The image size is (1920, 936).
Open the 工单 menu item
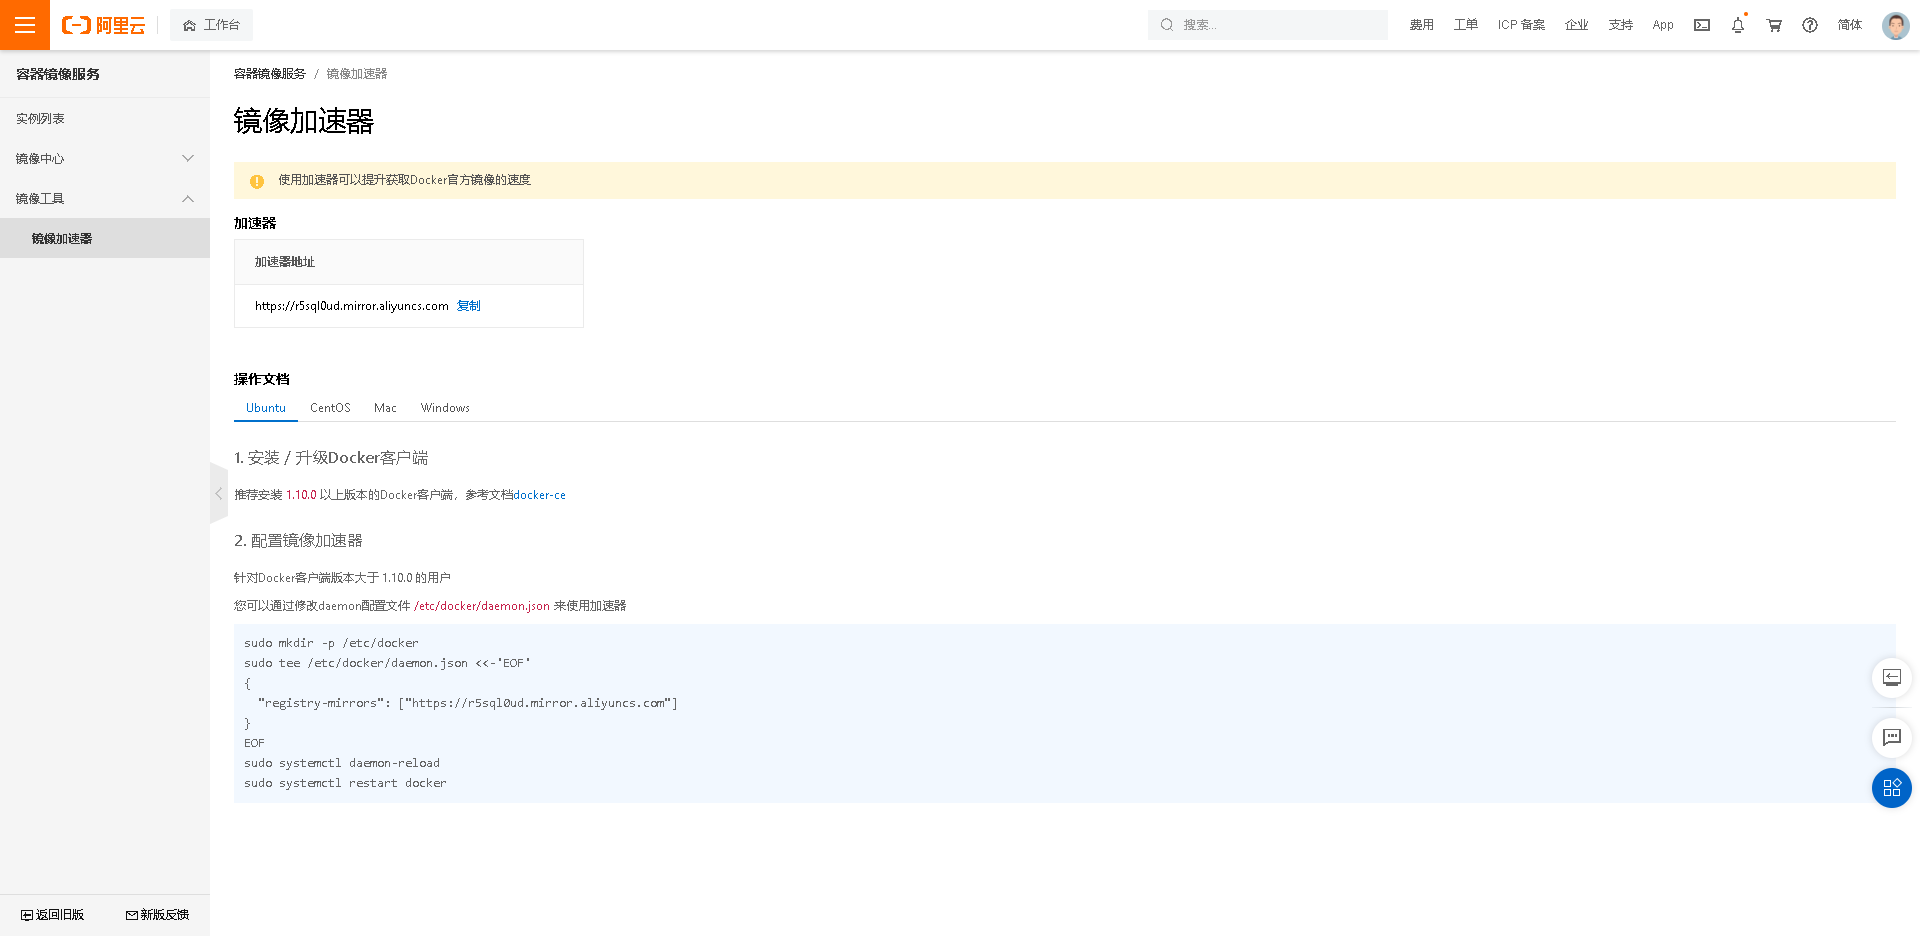[1465, 25]
